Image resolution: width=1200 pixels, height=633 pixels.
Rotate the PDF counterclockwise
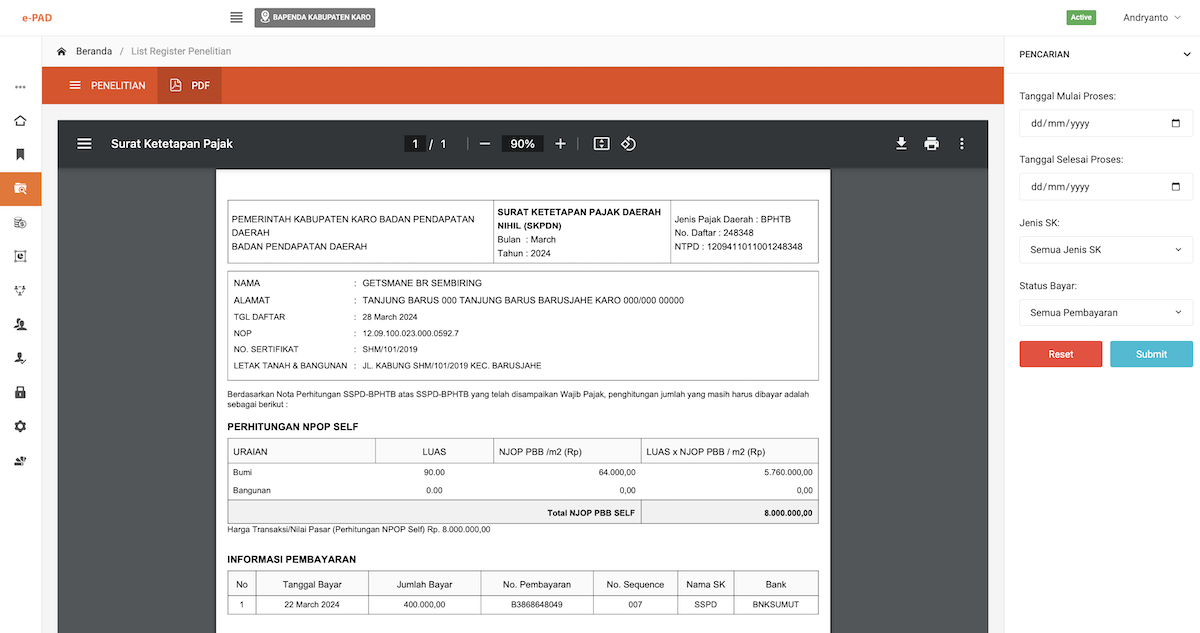tap(629, 144)
